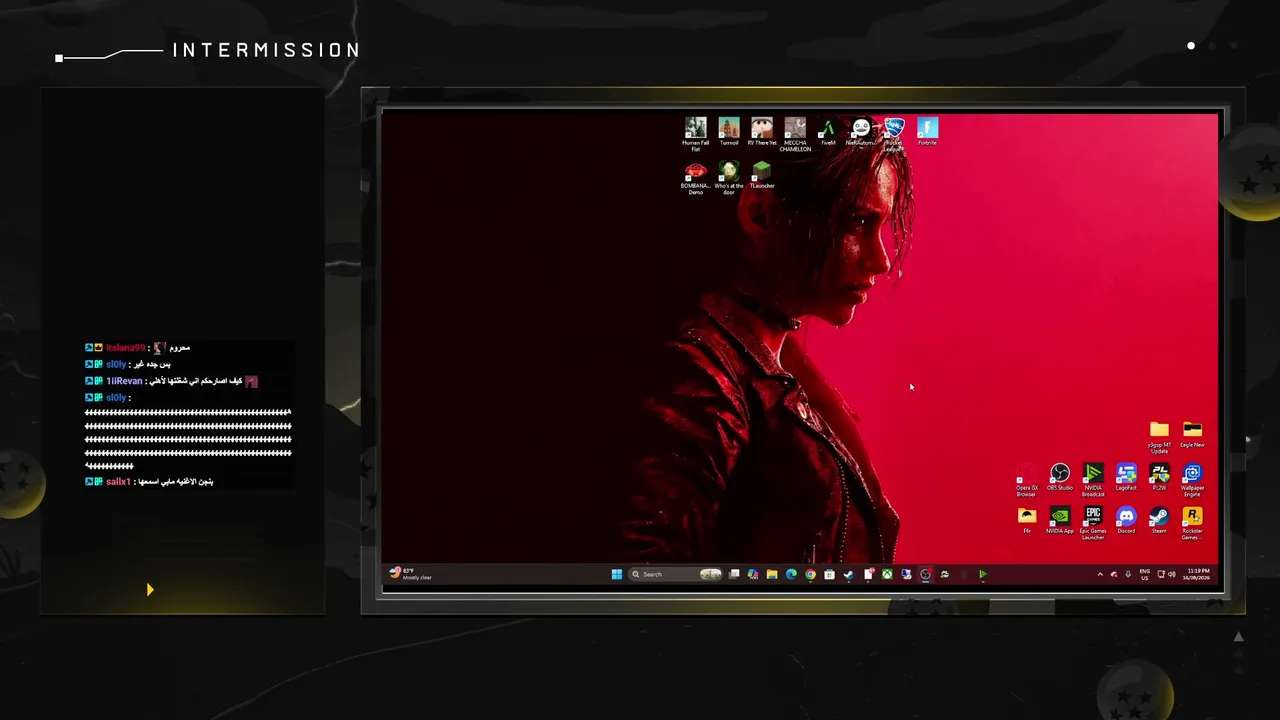
Task: Open the Human Fall Flat desktop shortcut
Action: (x=695, y=134)
